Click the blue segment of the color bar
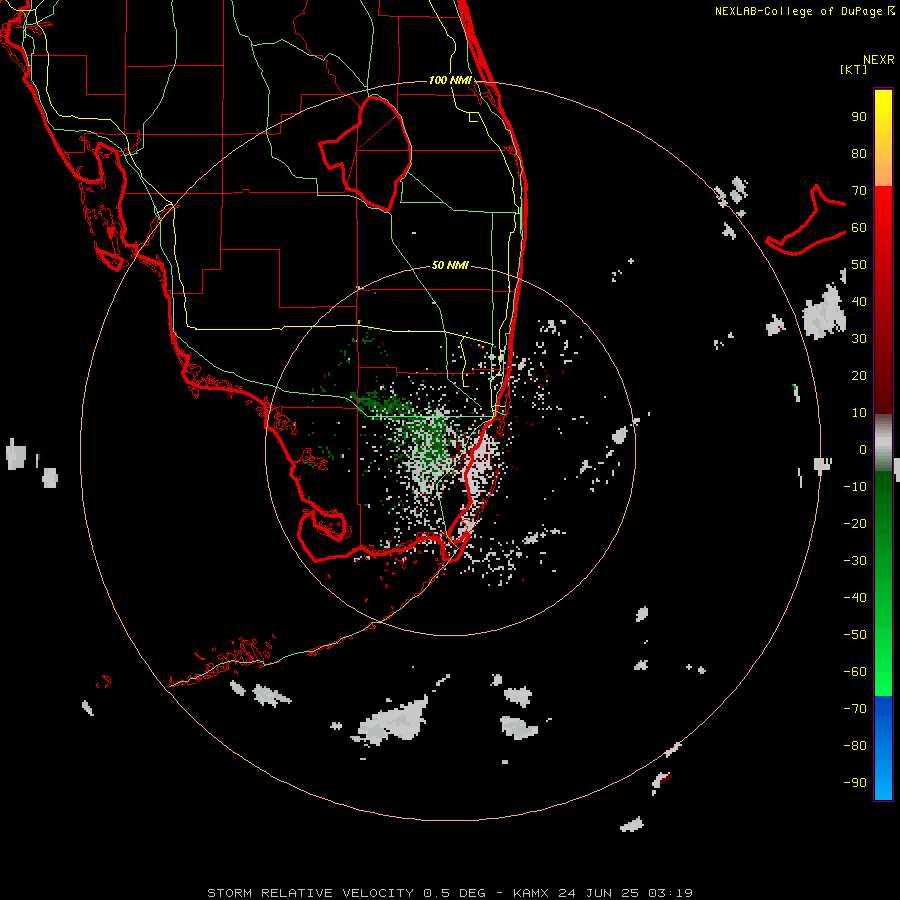900x900 pixels. click(883, 748)
